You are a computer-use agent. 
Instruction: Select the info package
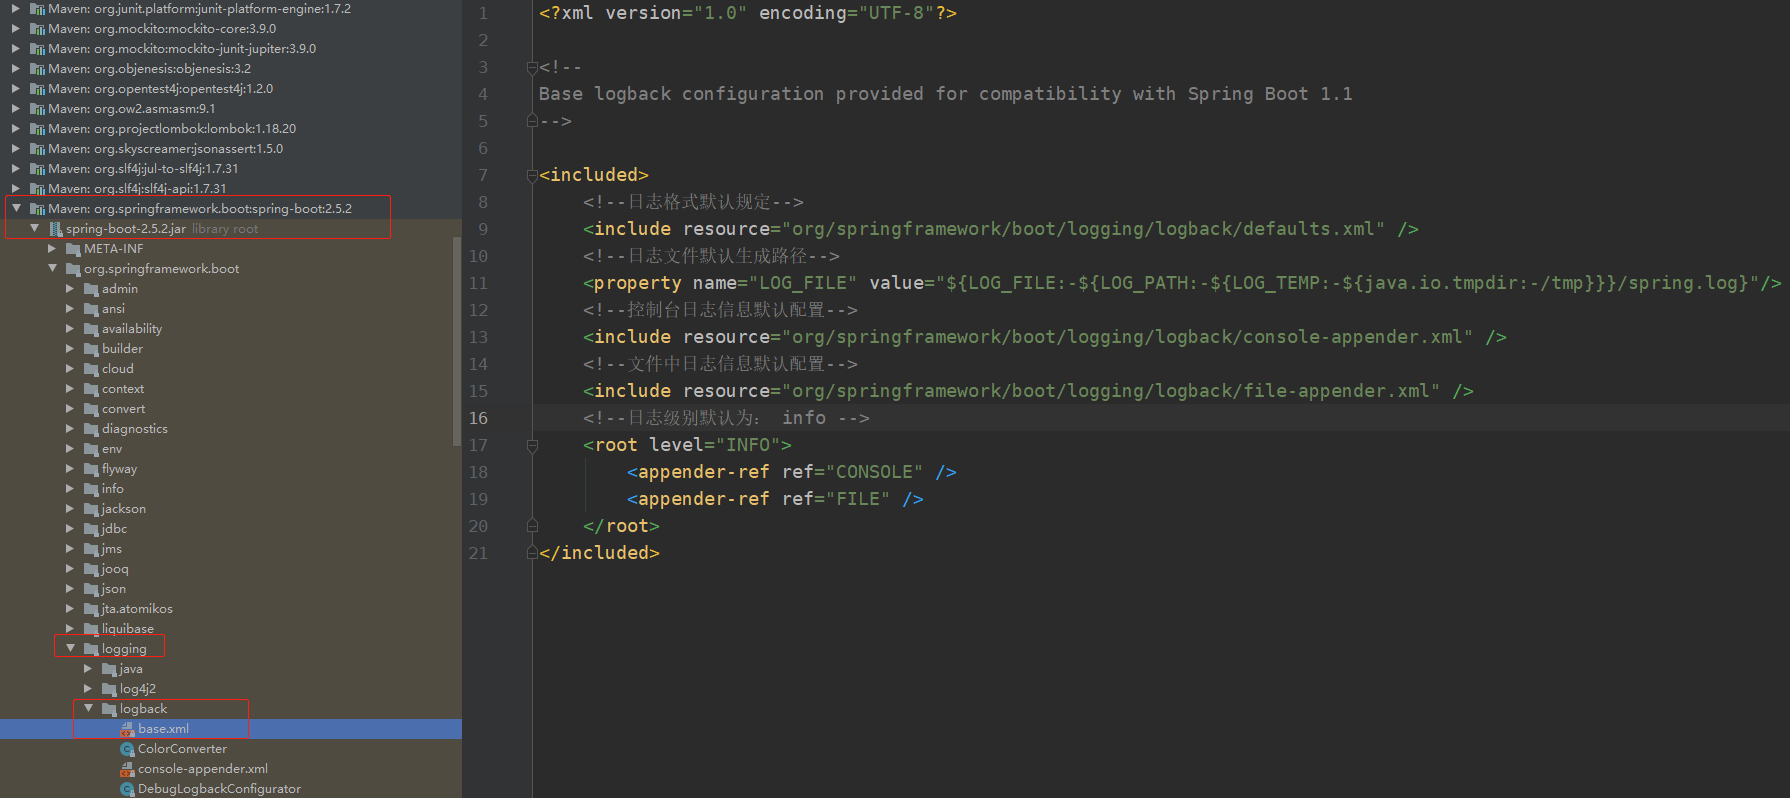tap(112, 488)
